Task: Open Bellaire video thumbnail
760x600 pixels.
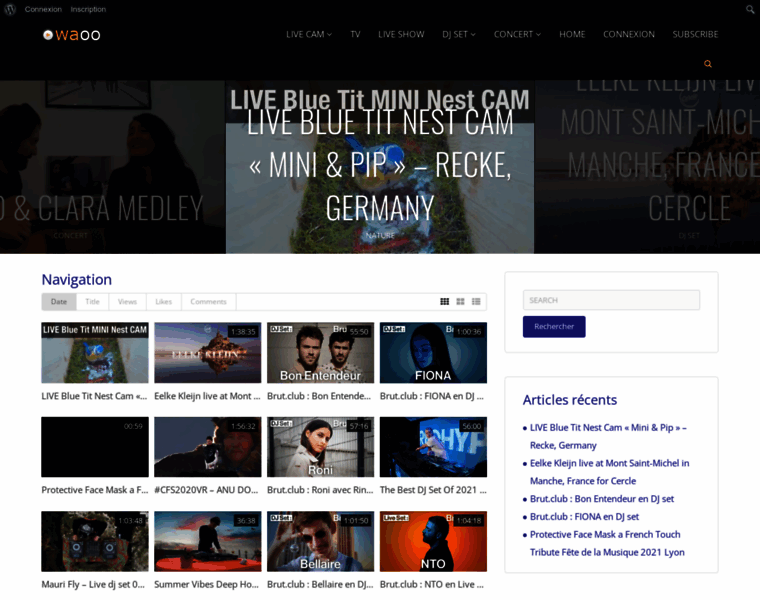Action: [x=320, y=541]
